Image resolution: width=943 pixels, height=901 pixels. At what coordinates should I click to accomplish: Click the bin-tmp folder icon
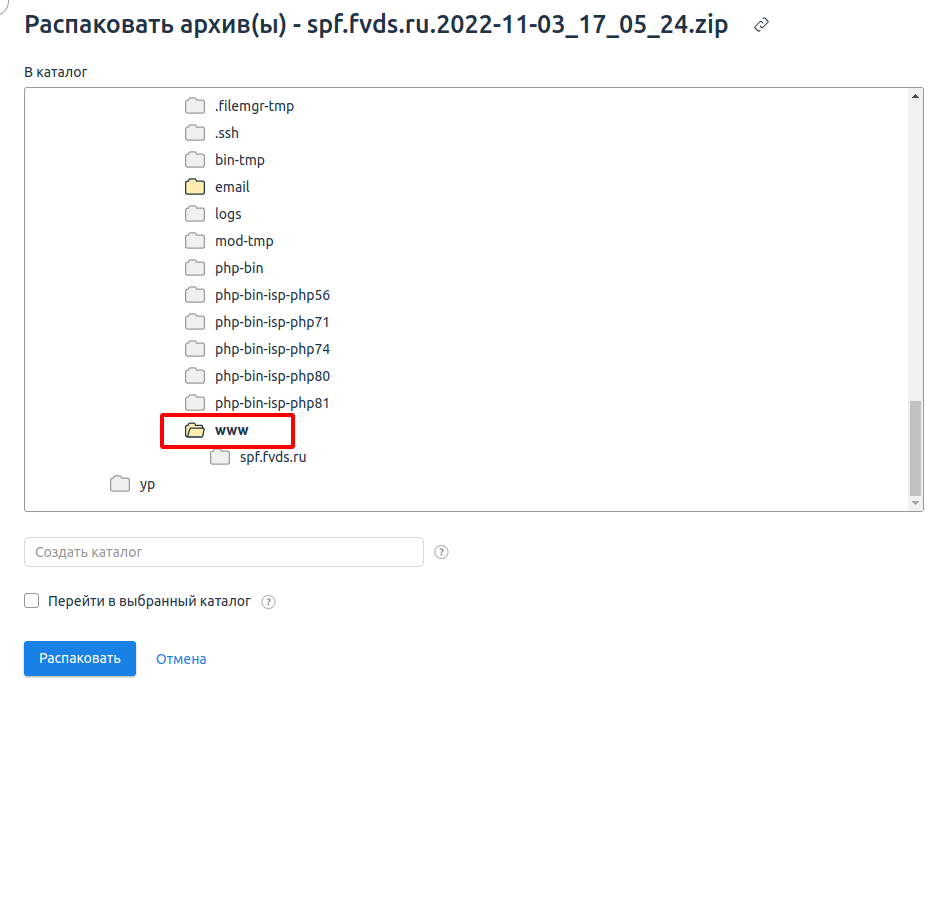195,160
